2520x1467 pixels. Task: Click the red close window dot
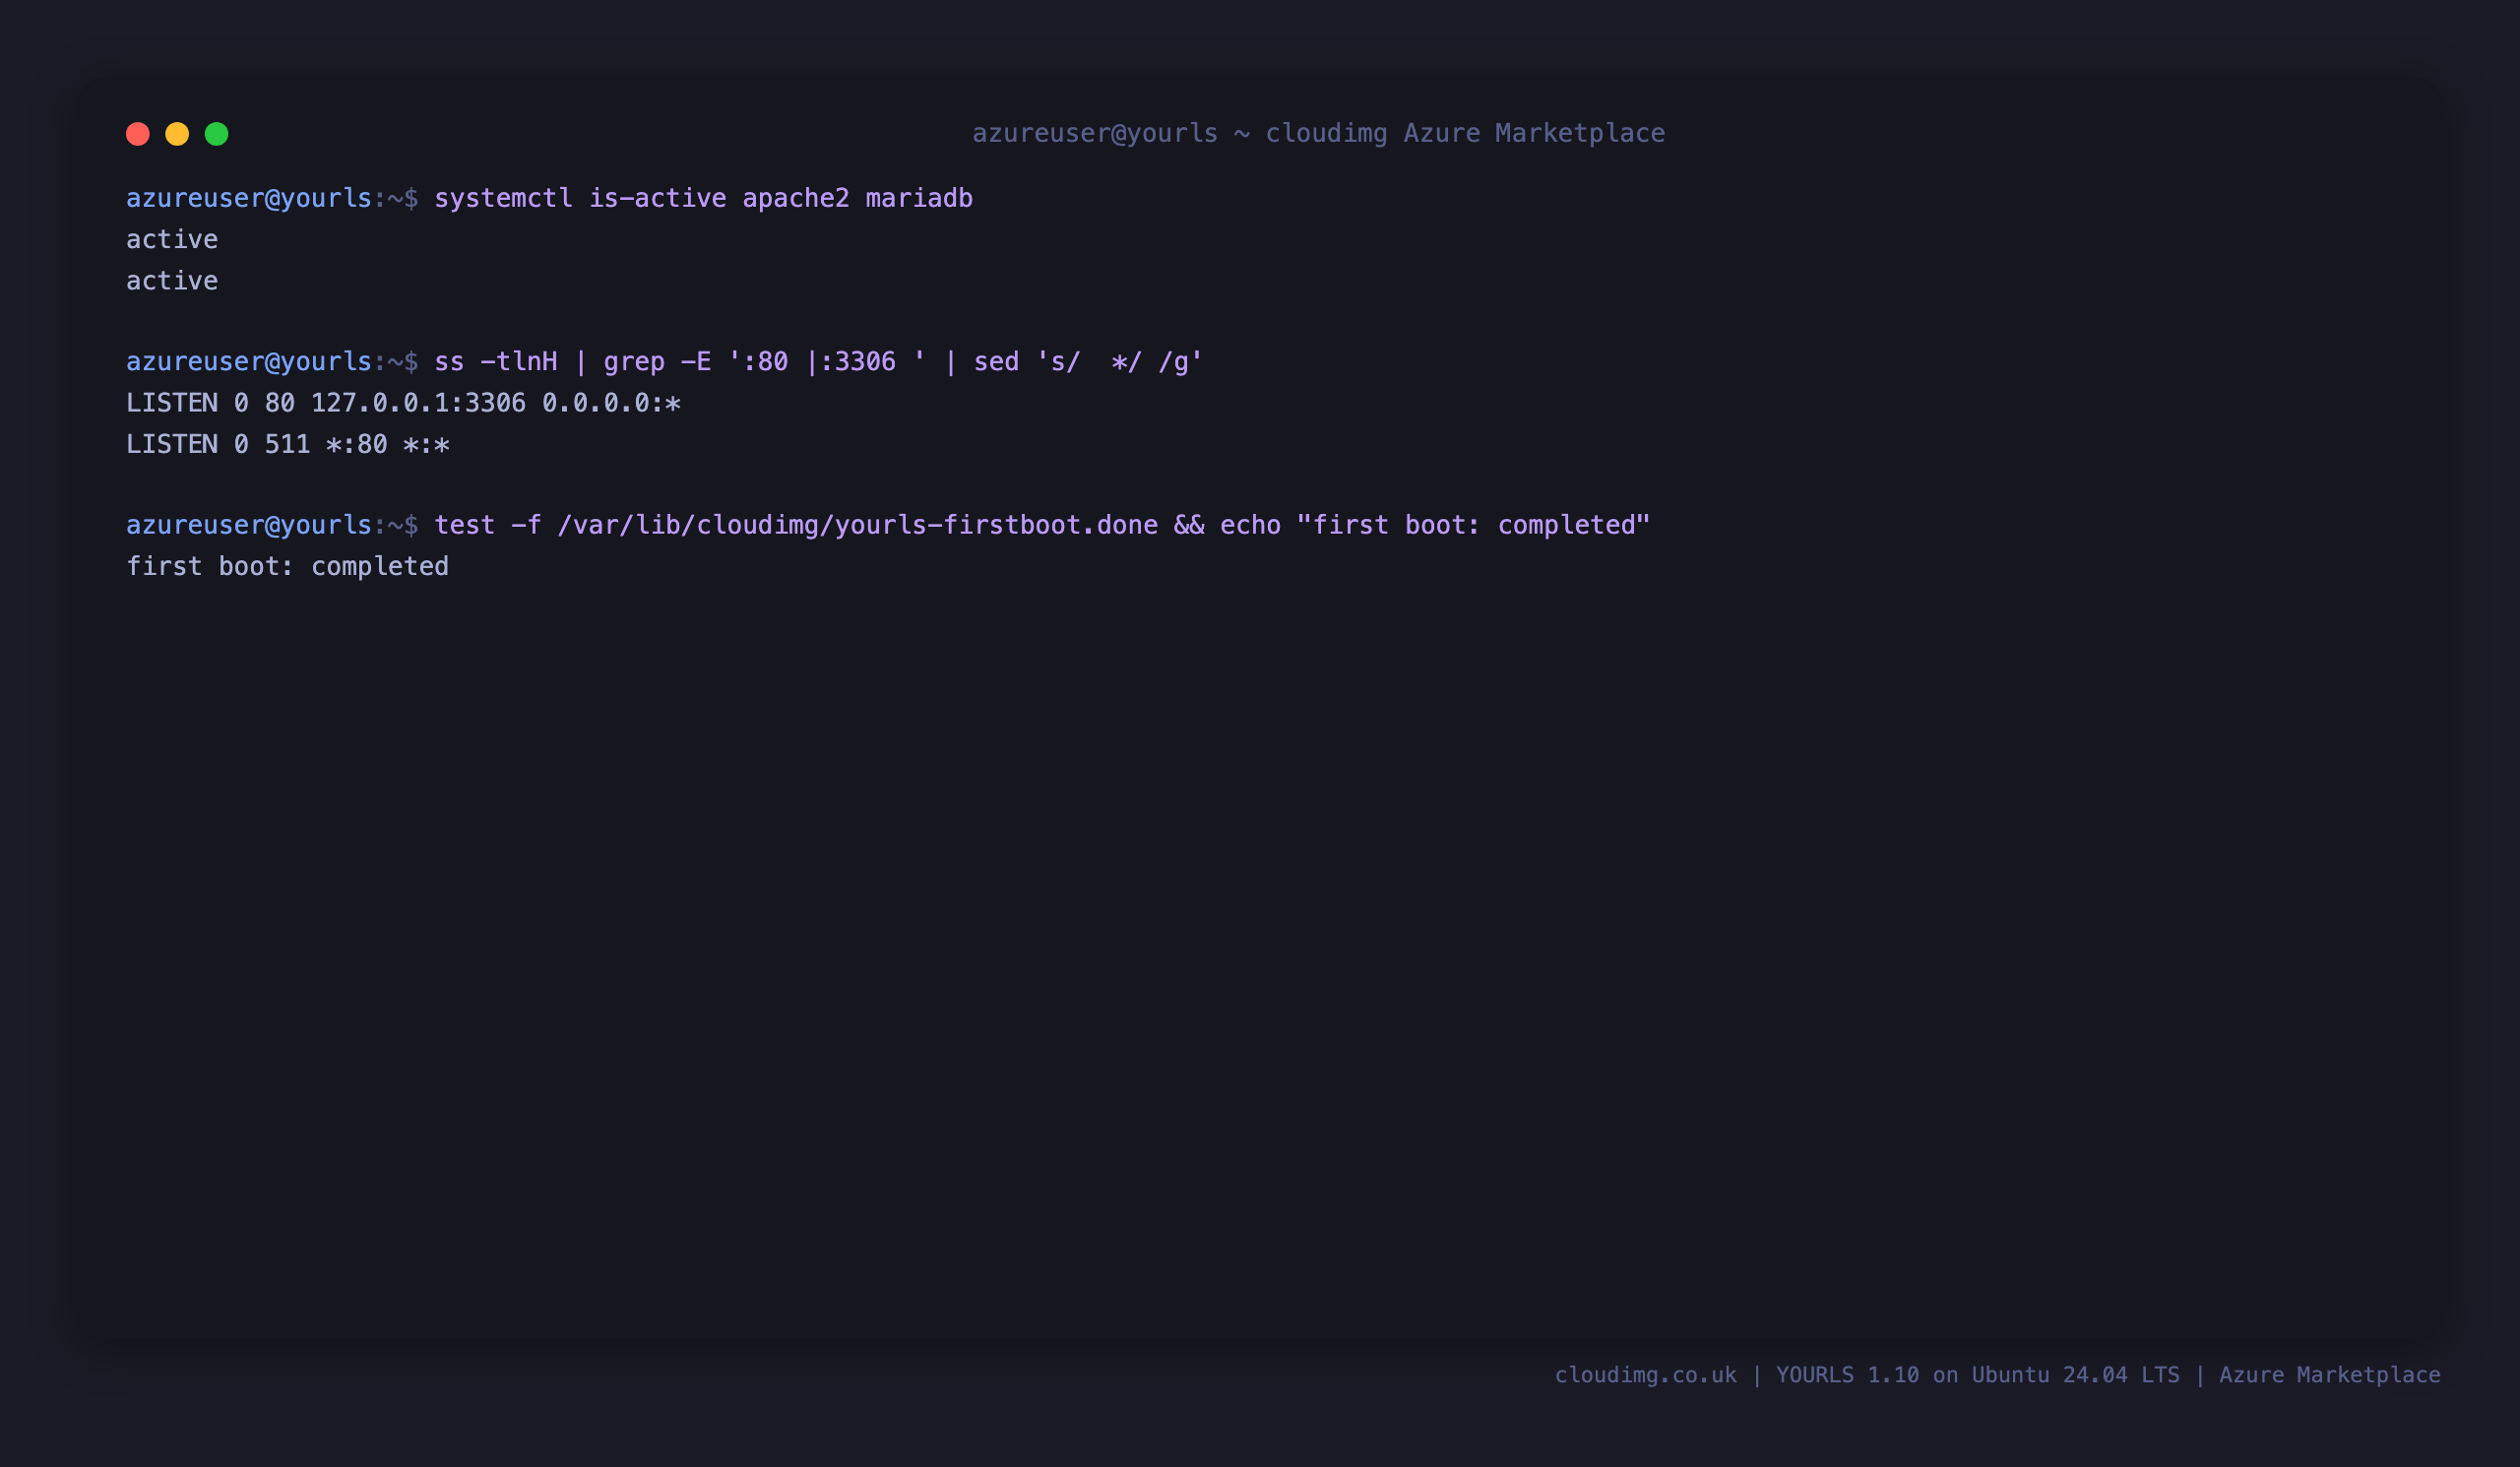(x=138, y=134)
